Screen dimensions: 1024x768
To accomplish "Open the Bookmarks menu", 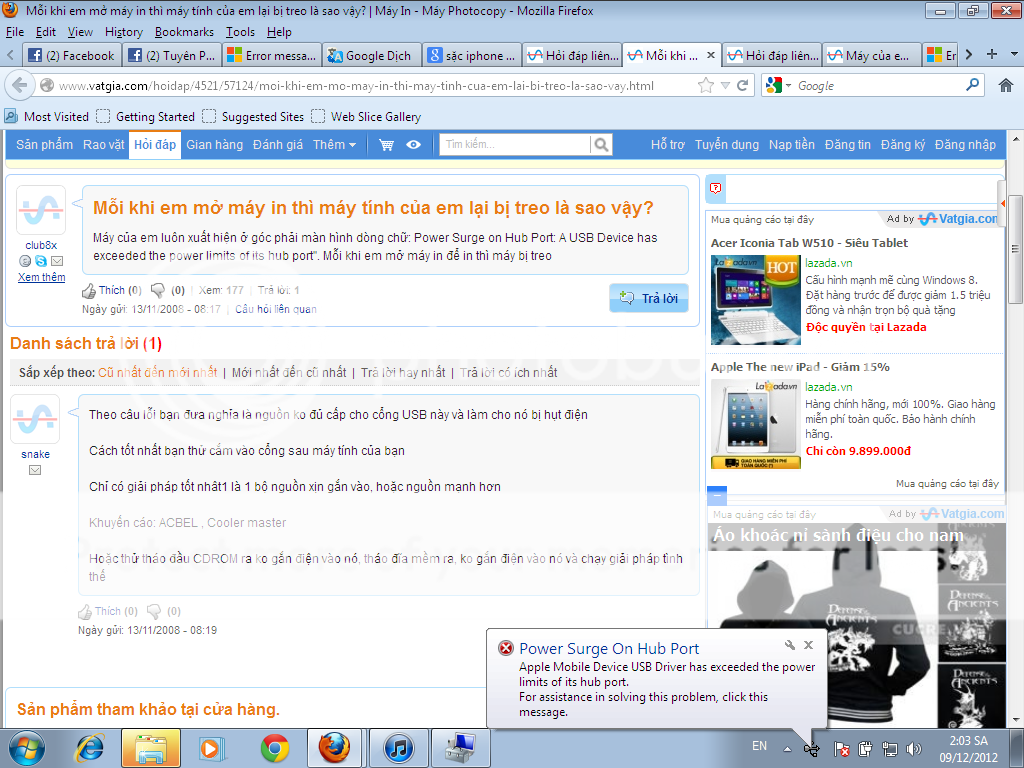I will [184, 32].
